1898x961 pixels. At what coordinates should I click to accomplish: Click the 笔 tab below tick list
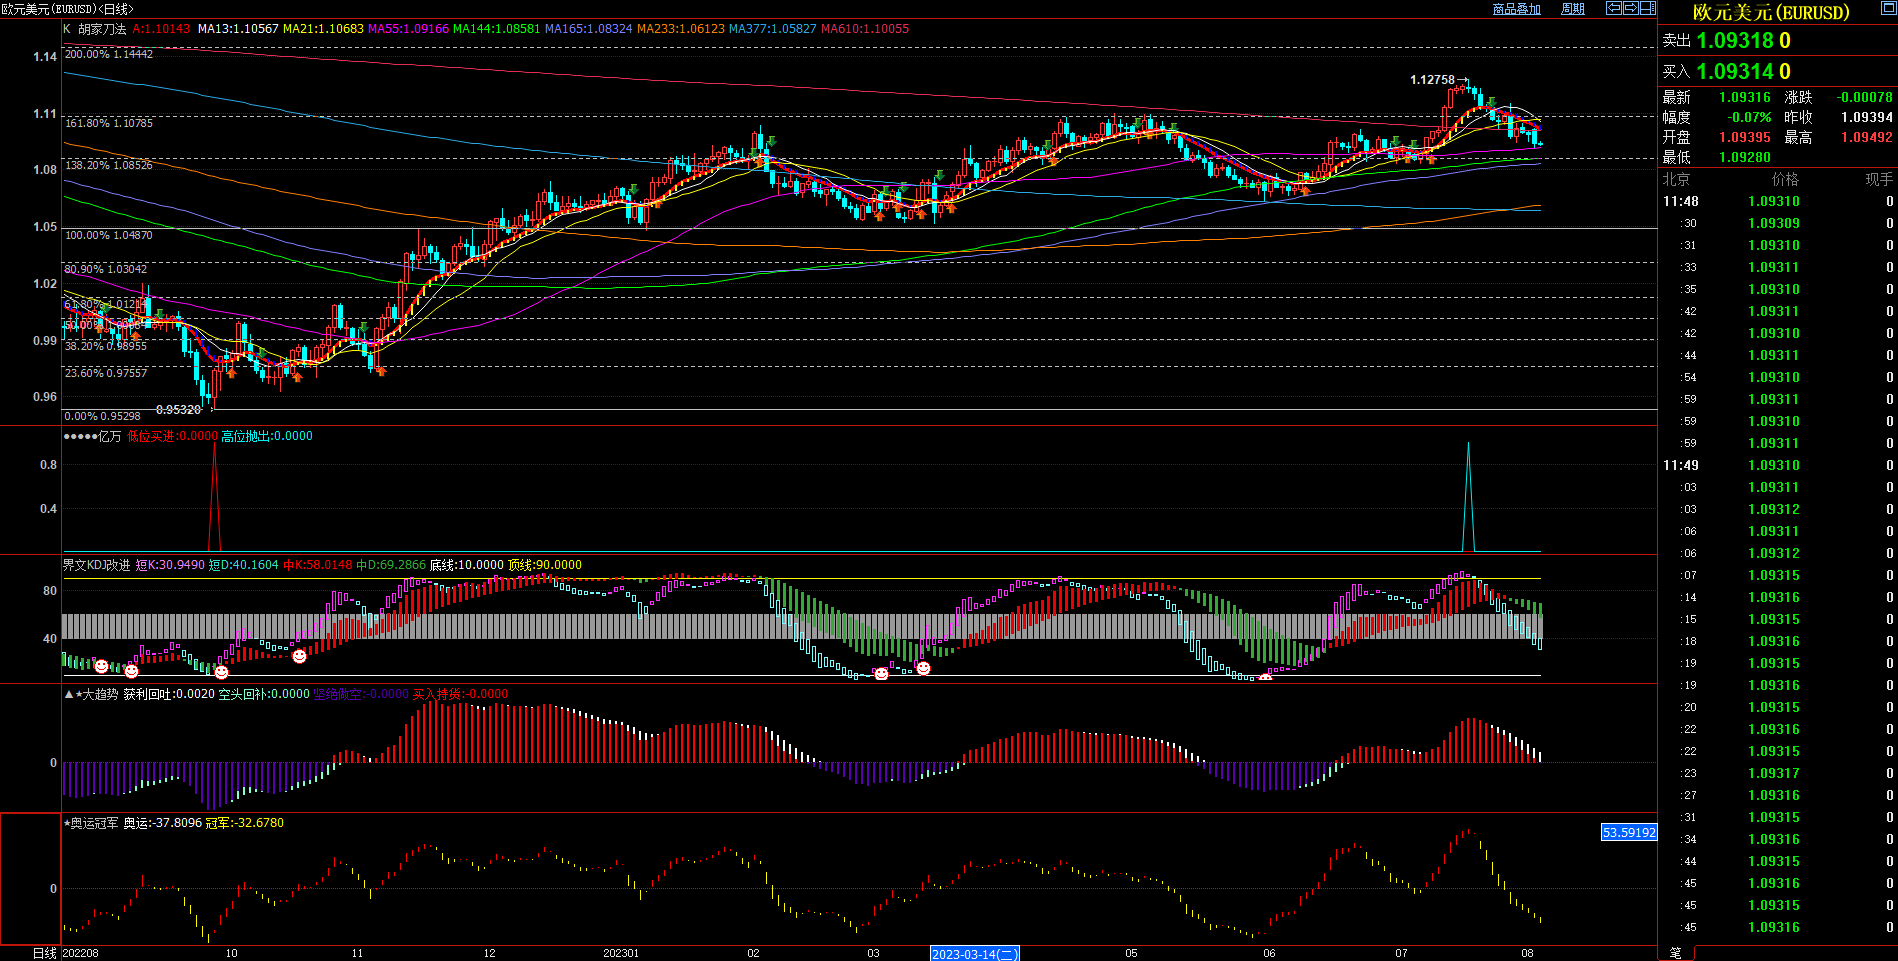point(1675,953)
